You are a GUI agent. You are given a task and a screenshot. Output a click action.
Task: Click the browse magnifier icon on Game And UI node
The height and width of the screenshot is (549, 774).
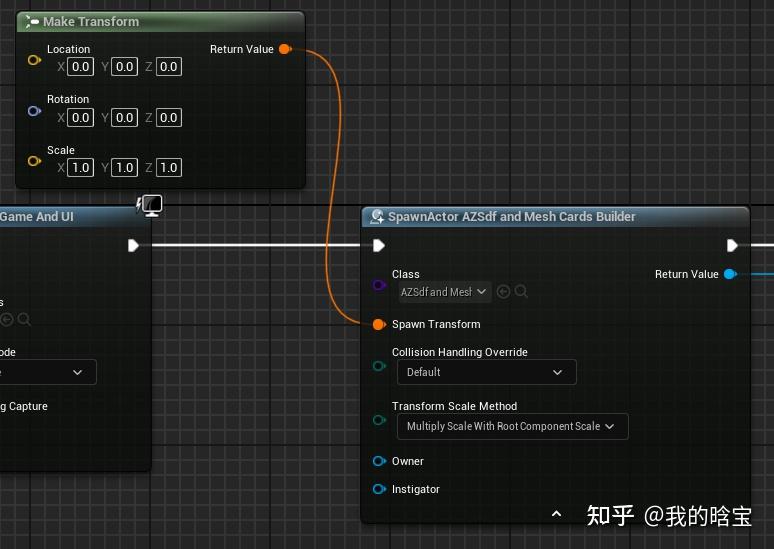(x=24, y=319)
